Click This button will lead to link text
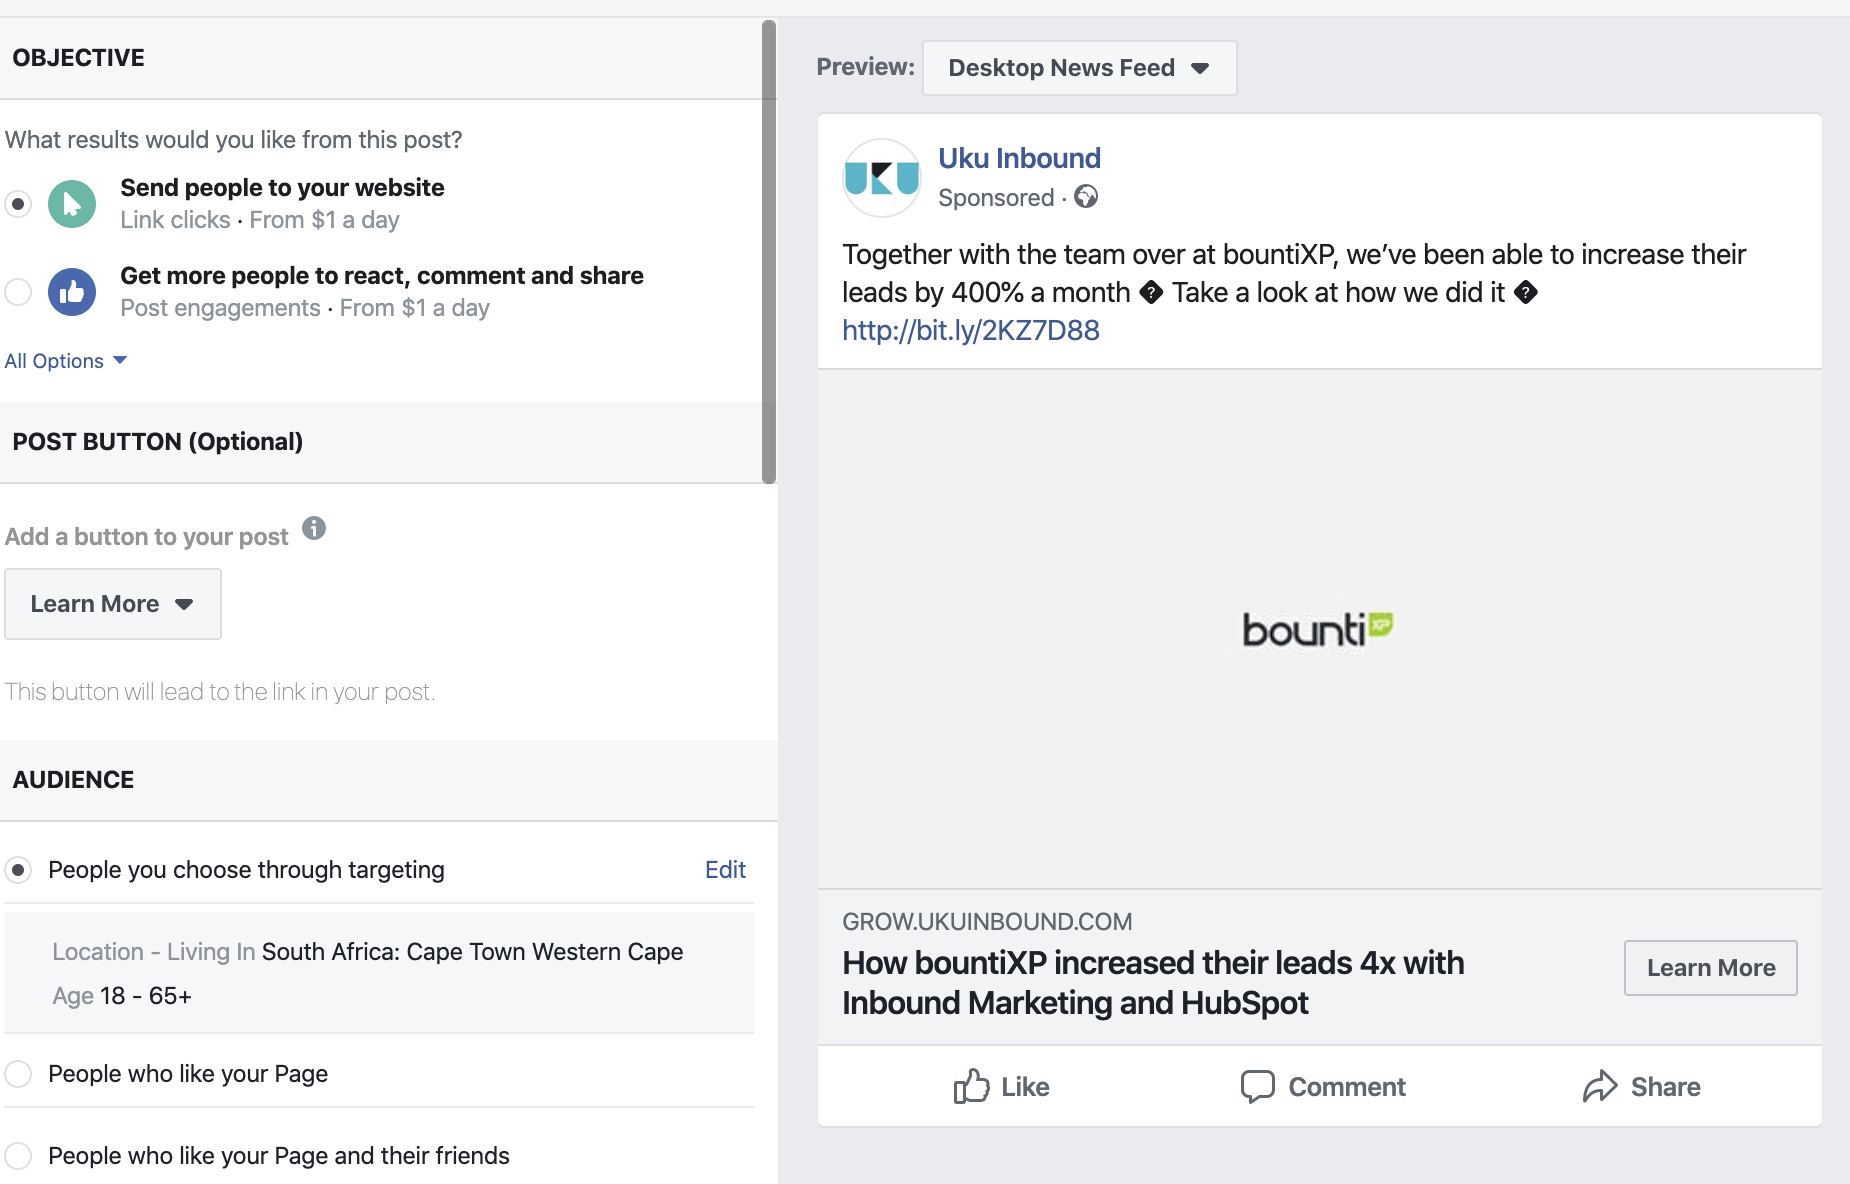Viewport: 1850px width, 1184px height. click(x=220, y=692)
